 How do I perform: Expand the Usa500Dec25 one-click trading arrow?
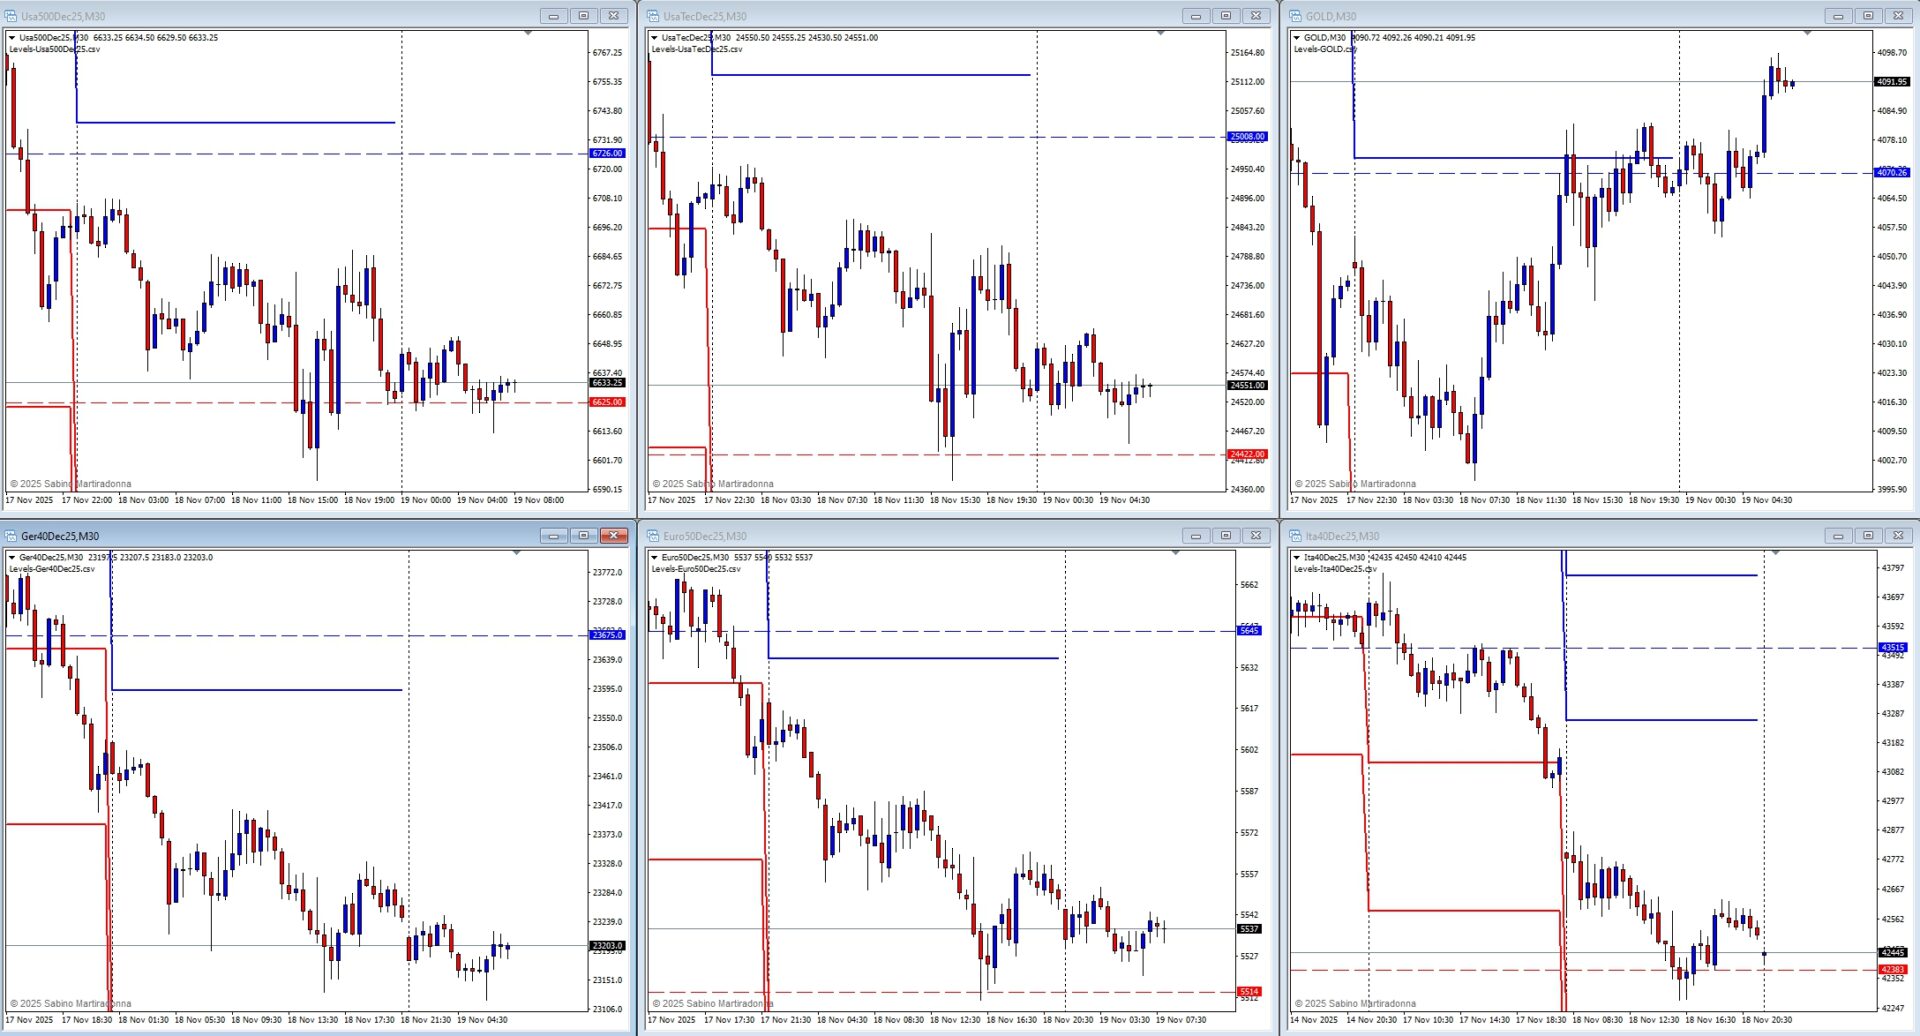pos(12,38)
